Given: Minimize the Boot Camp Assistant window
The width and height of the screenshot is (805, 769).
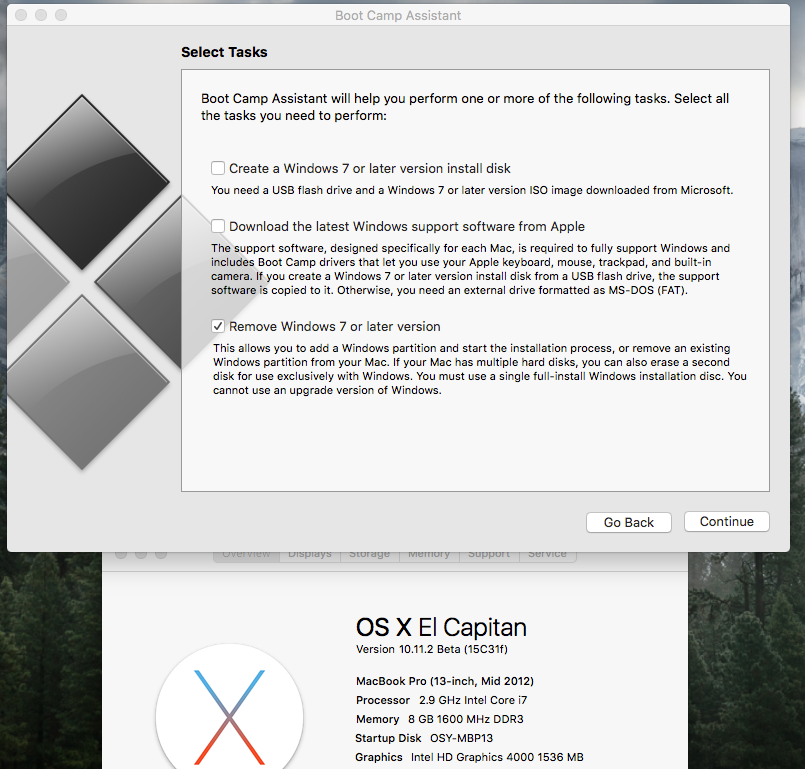Looking at the screenshot, I should [41, 15].
